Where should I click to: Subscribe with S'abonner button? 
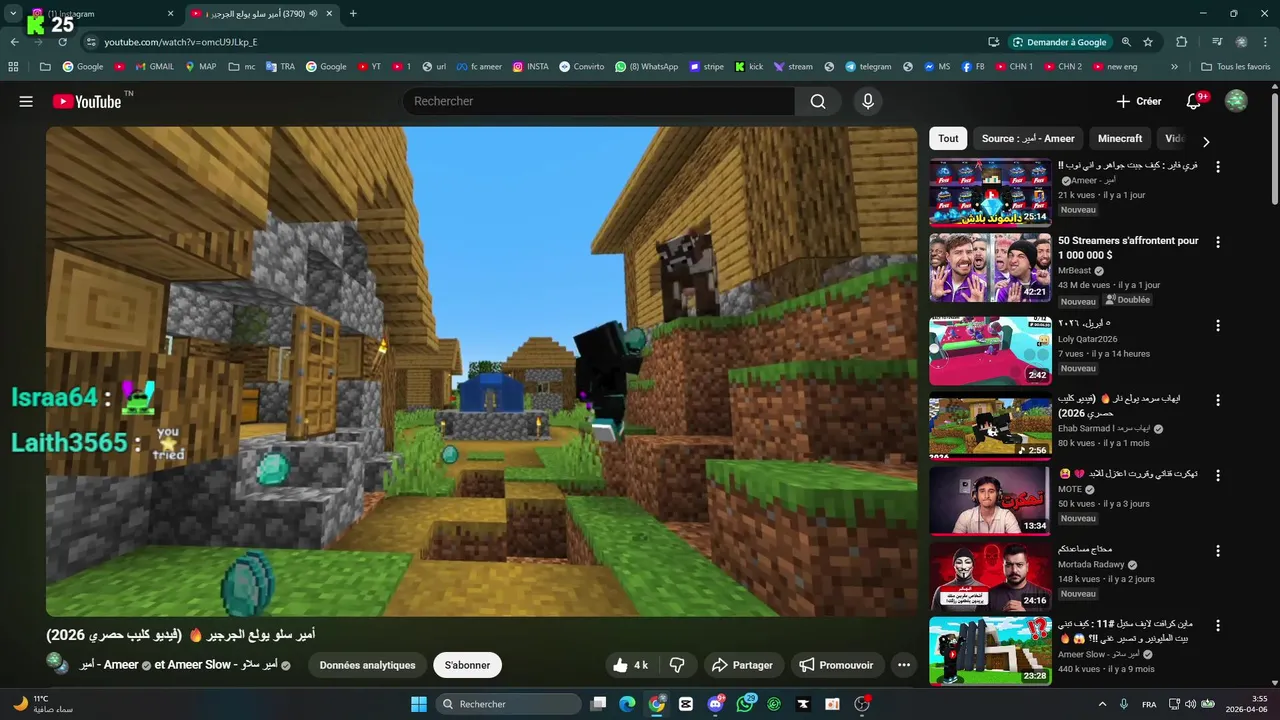coord(468,665)
